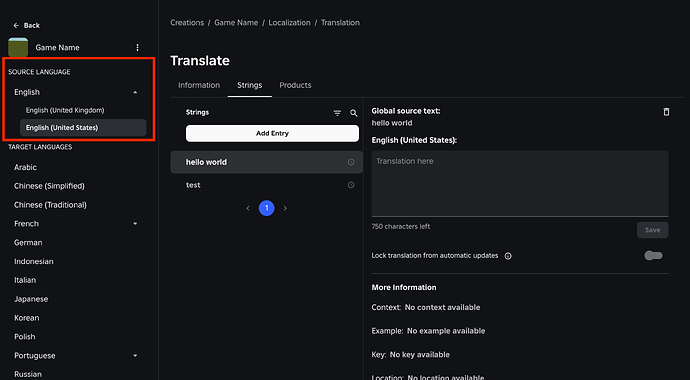Choose Japanese target language

pyautogui.click(x=31, y=299)
